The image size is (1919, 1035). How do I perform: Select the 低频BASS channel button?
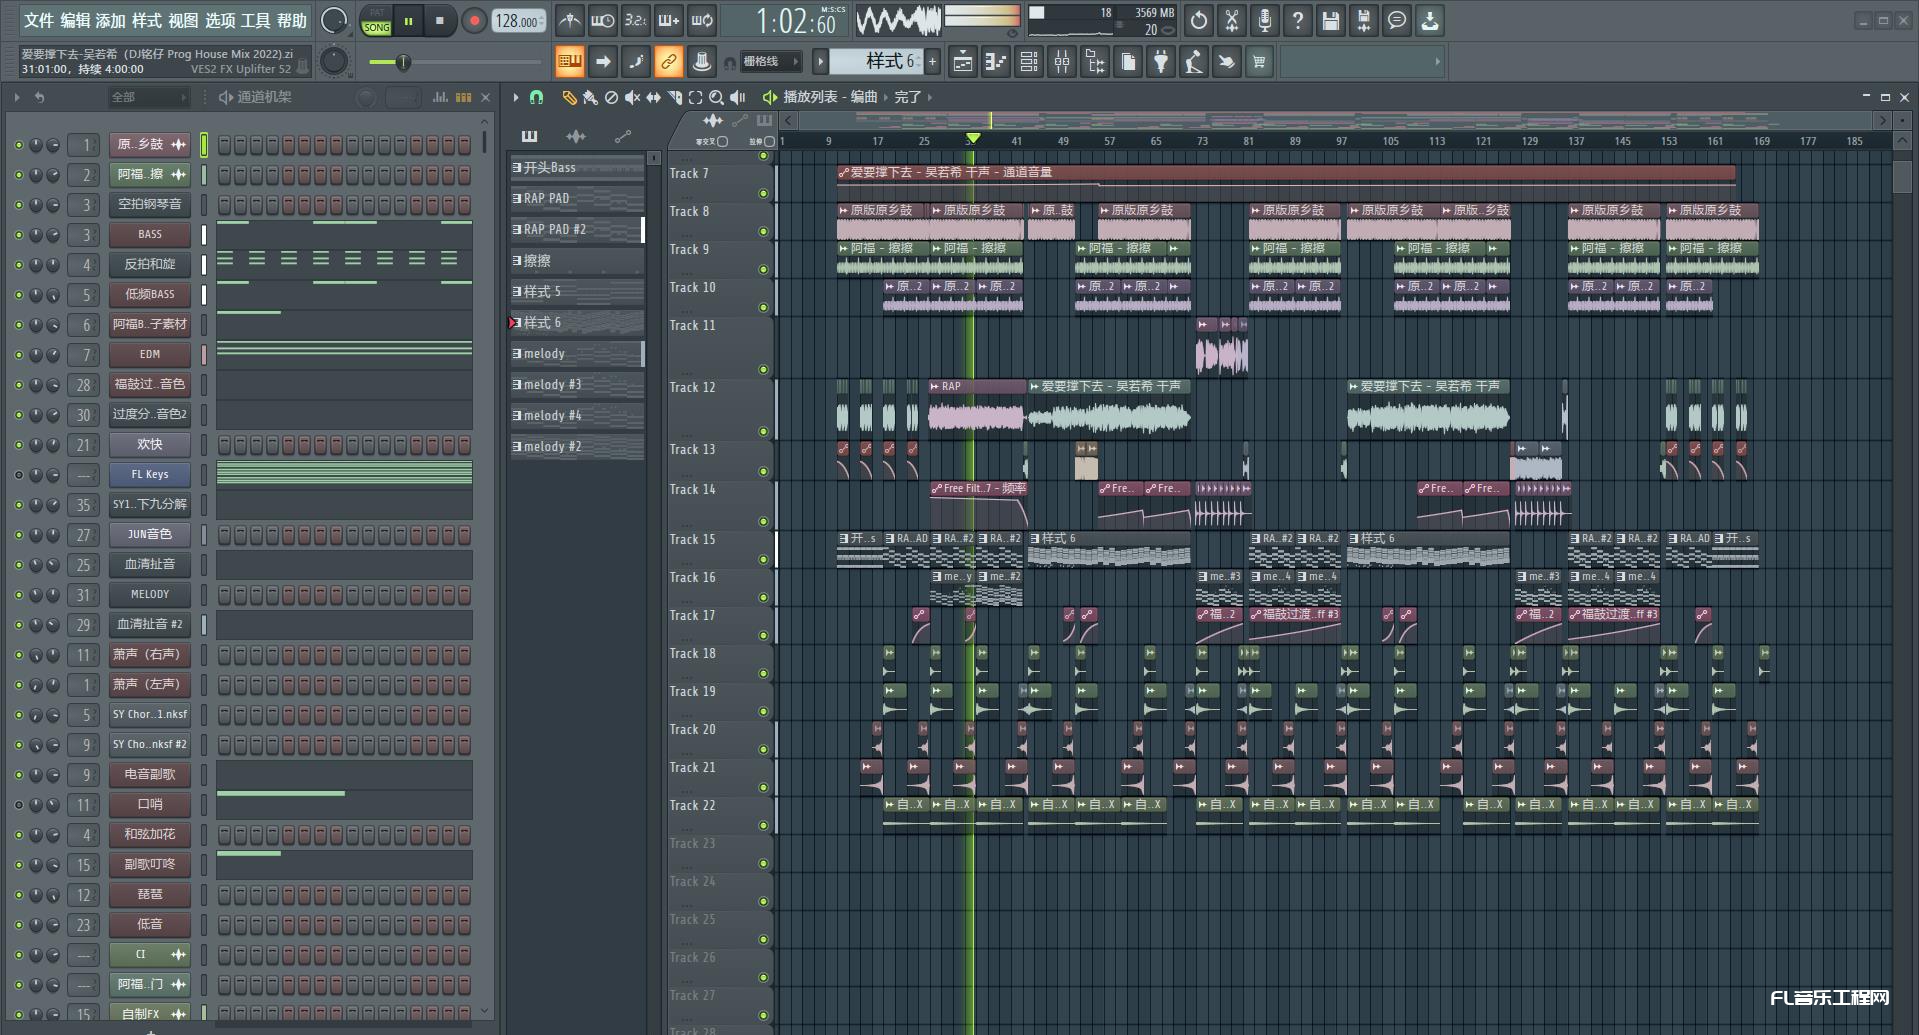150,294
